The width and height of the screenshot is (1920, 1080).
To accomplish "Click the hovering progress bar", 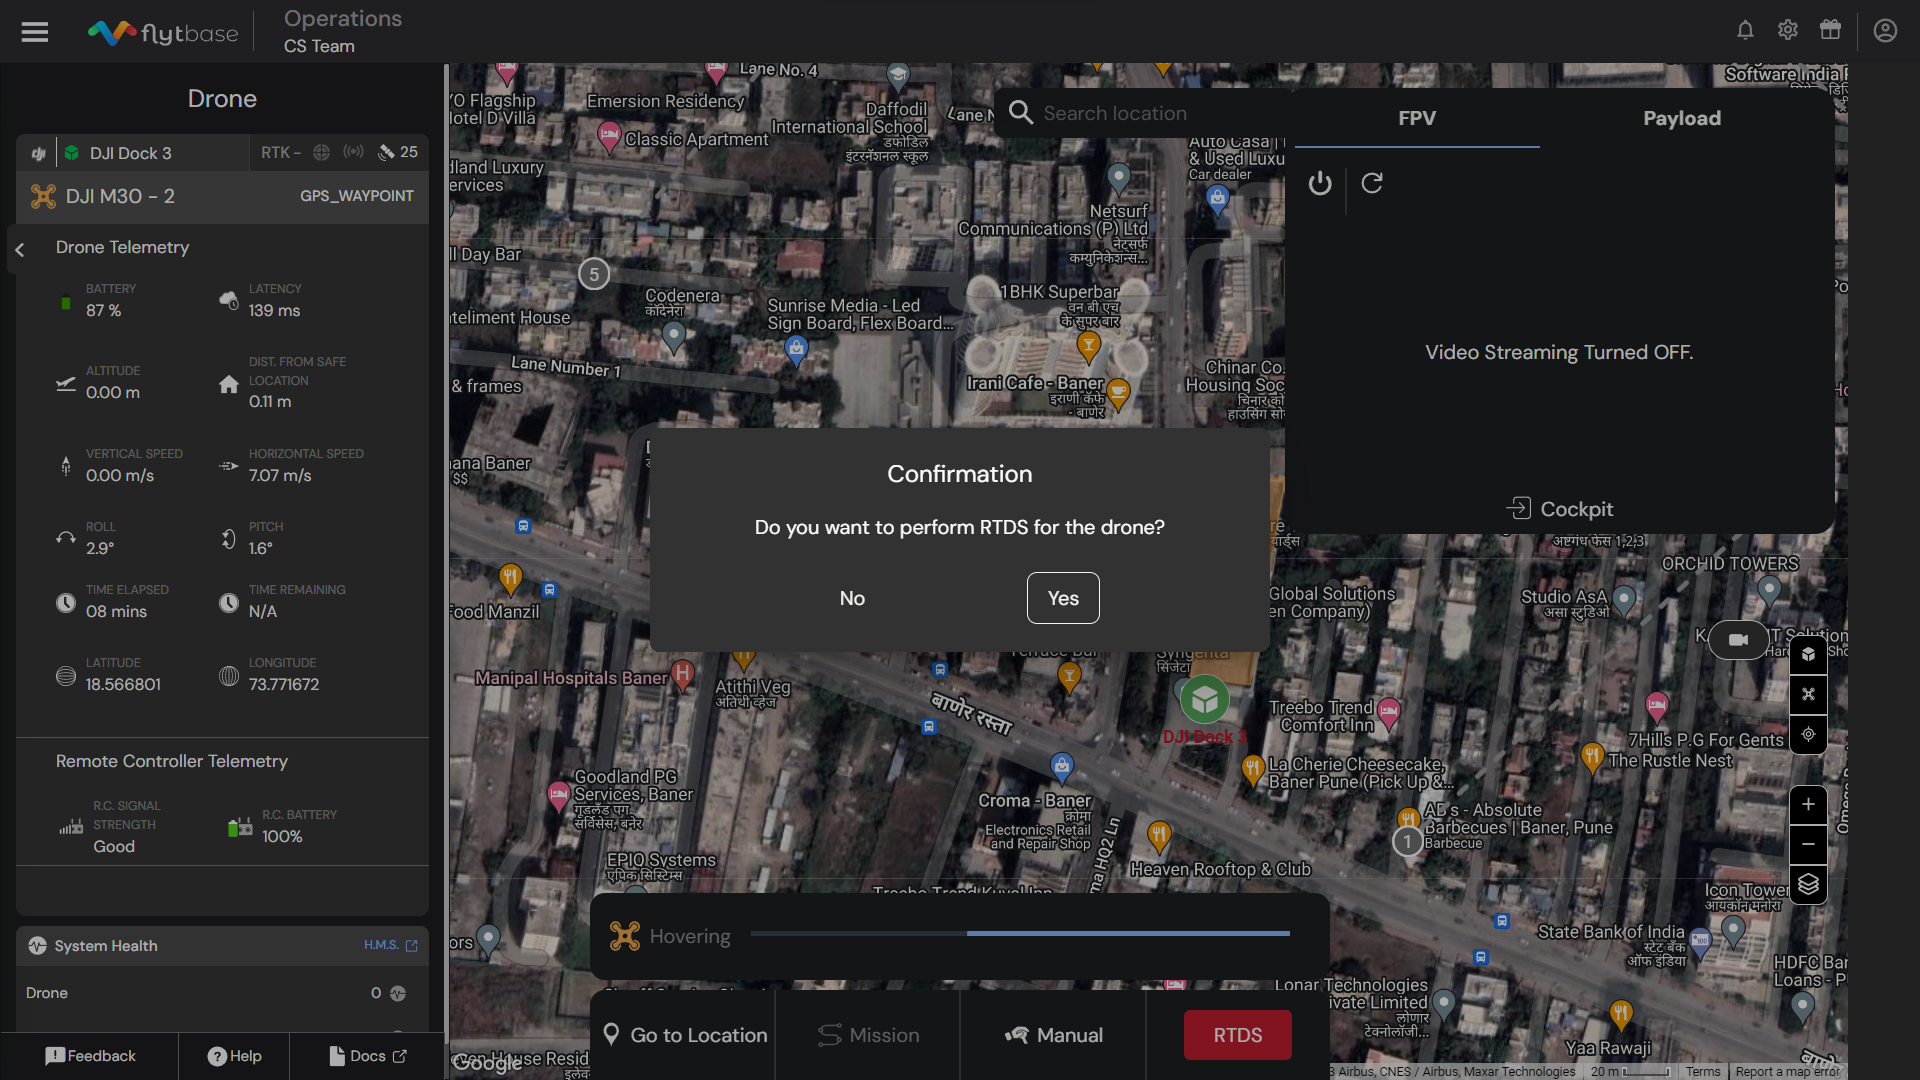I will pyautogui.click(x=1020, y=934).
